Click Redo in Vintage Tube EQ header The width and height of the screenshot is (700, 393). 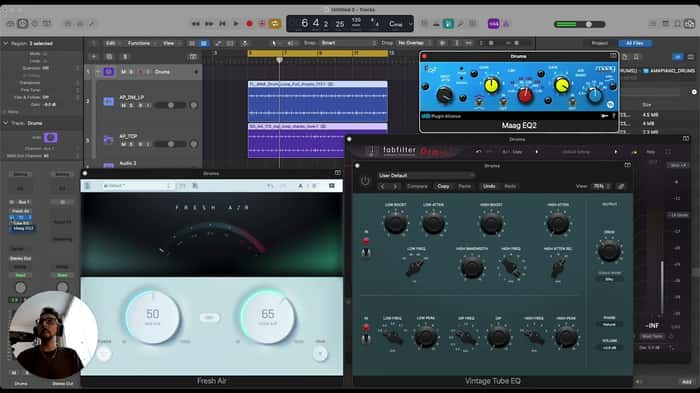click(x=510, y=186)
